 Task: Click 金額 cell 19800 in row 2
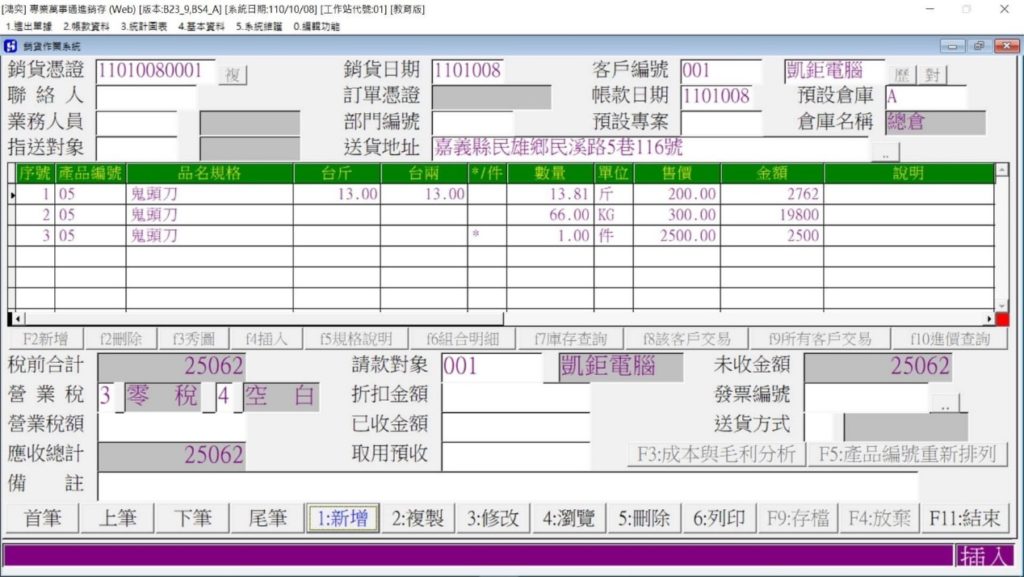[x=773, y=215]
